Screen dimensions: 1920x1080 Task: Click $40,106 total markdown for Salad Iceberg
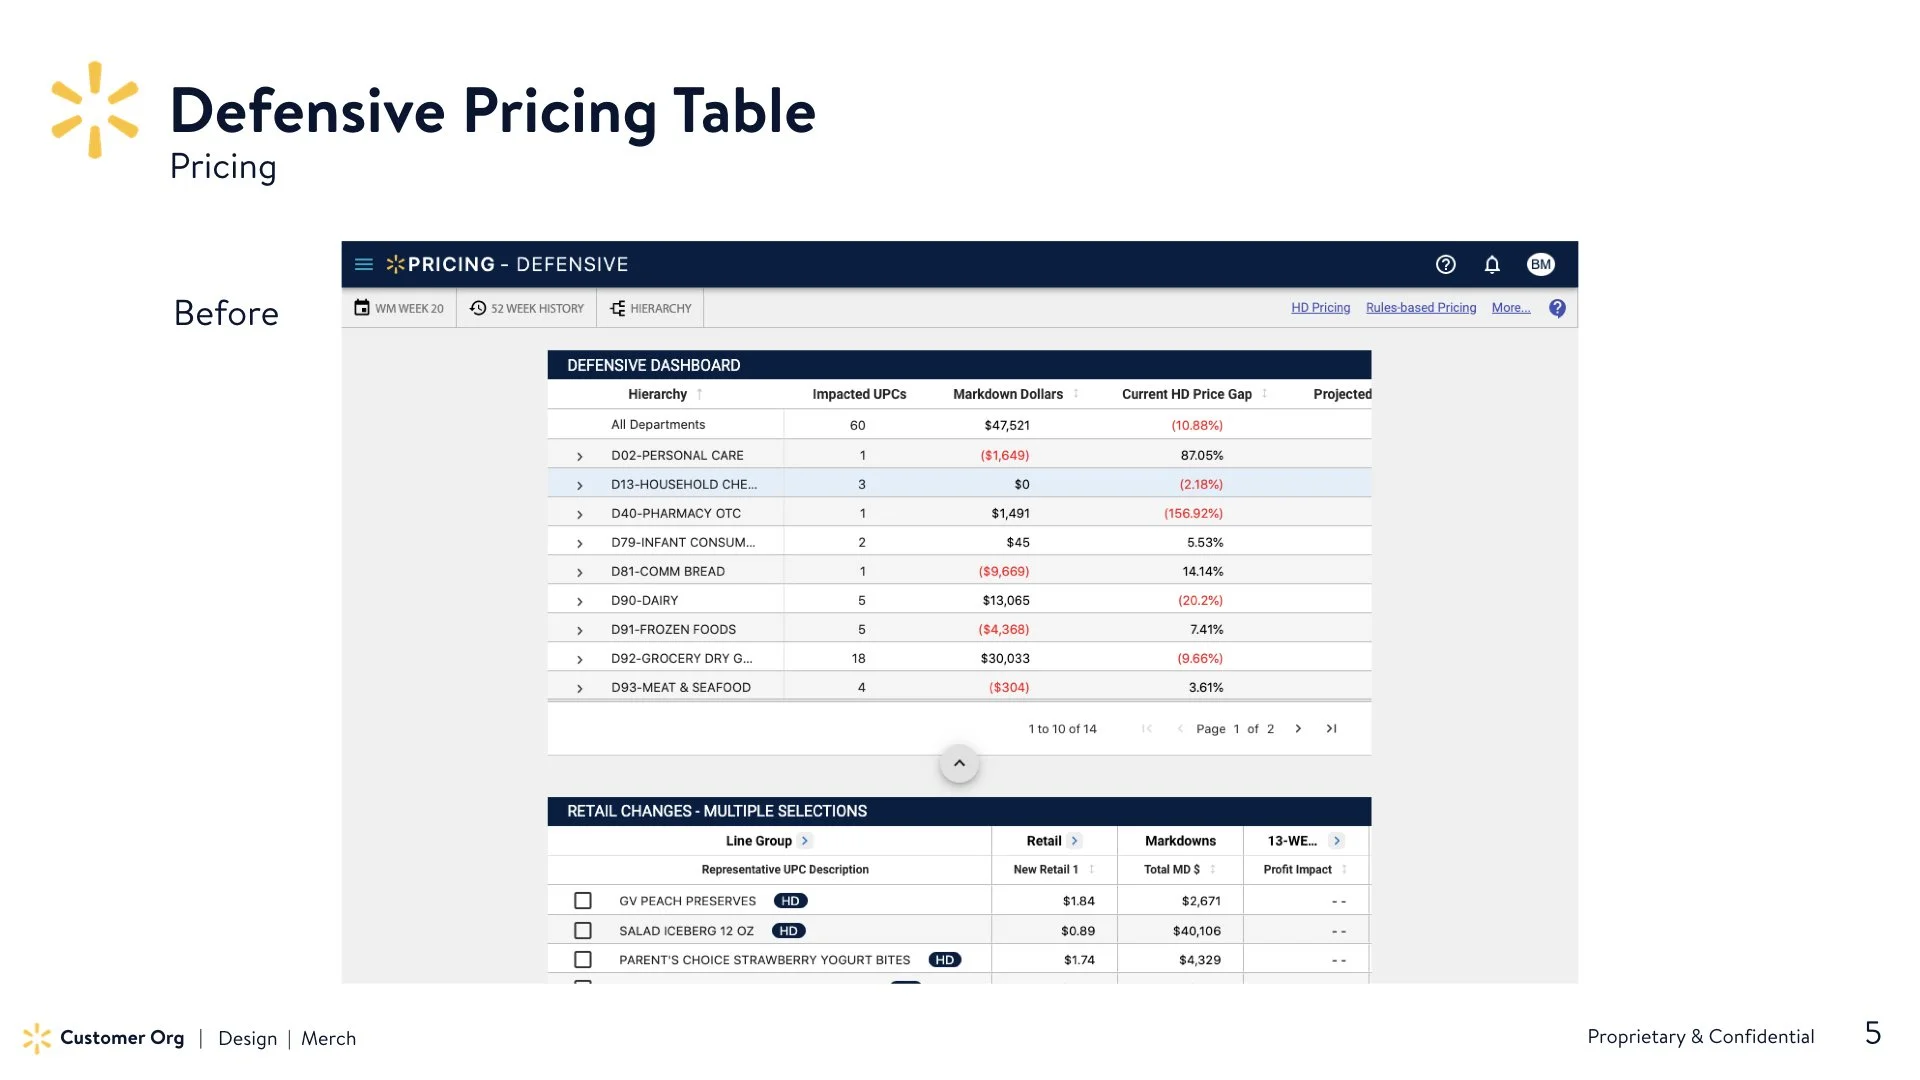pos(1197,931)
